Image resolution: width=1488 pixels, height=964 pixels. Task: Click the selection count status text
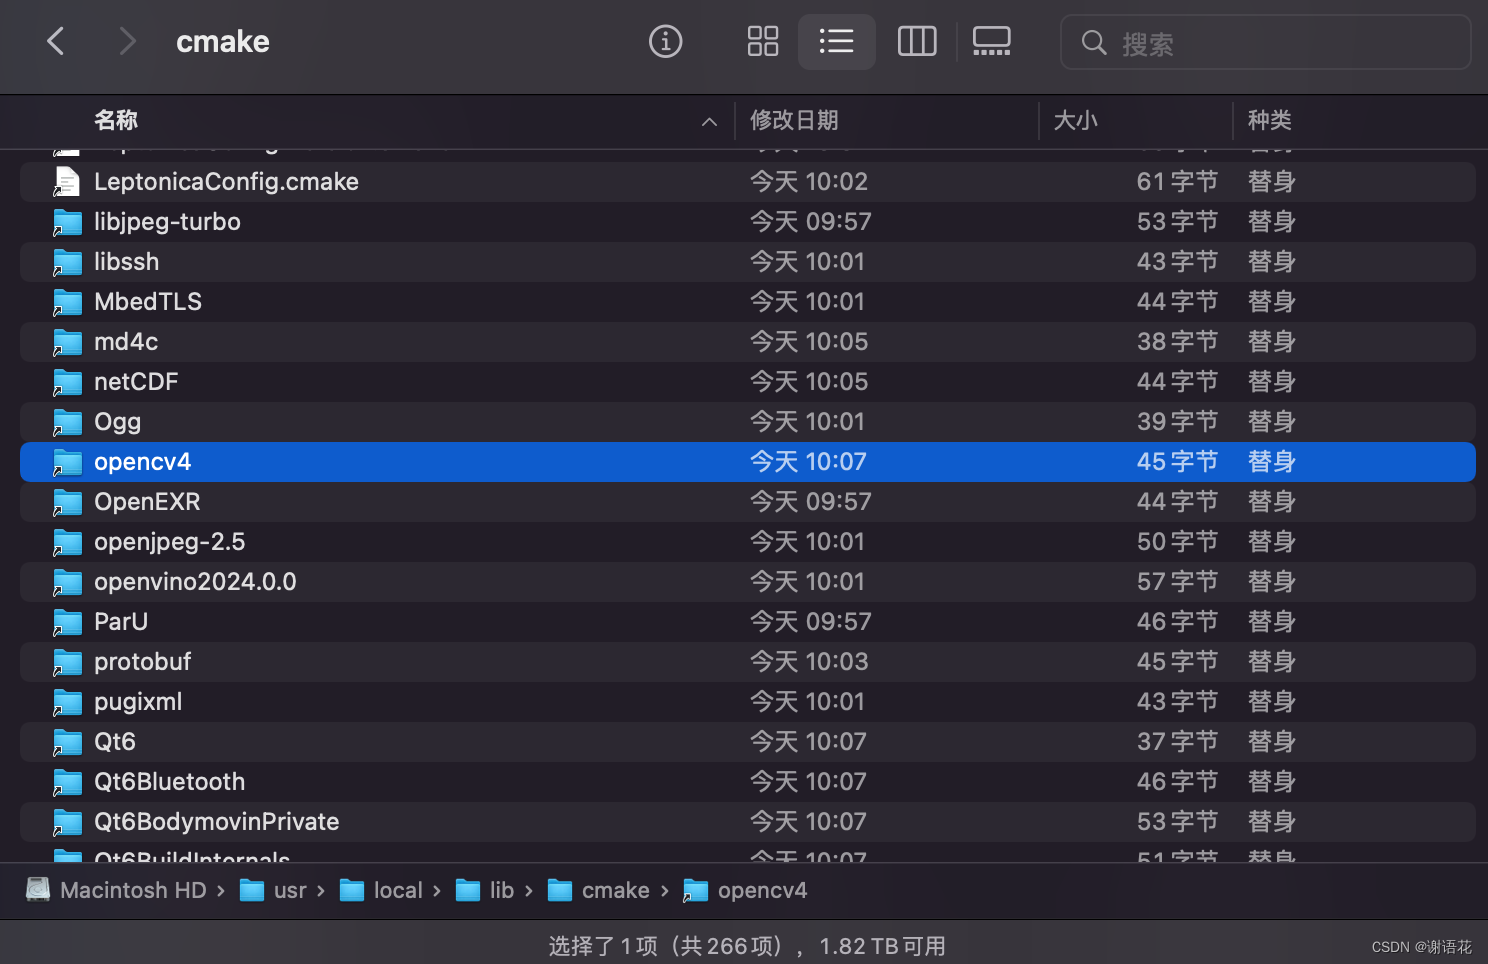point(746,946)
